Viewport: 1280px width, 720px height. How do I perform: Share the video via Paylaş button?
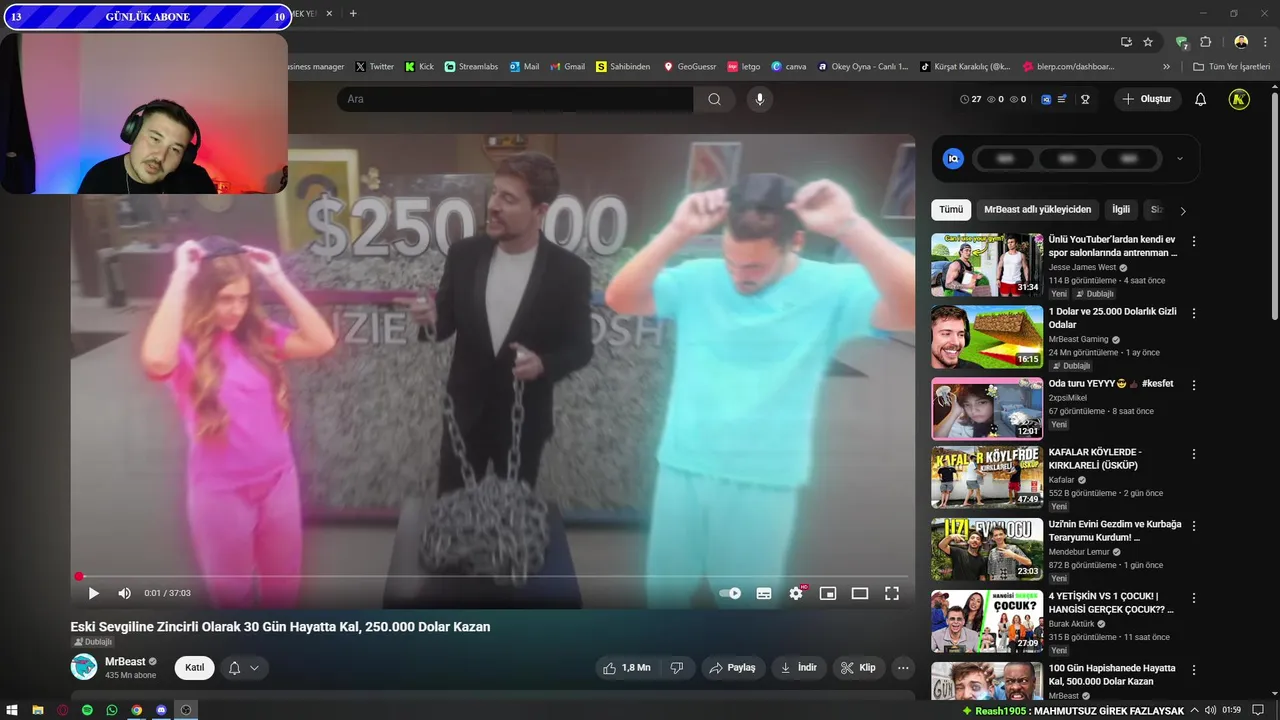click(x=733, y=668)
